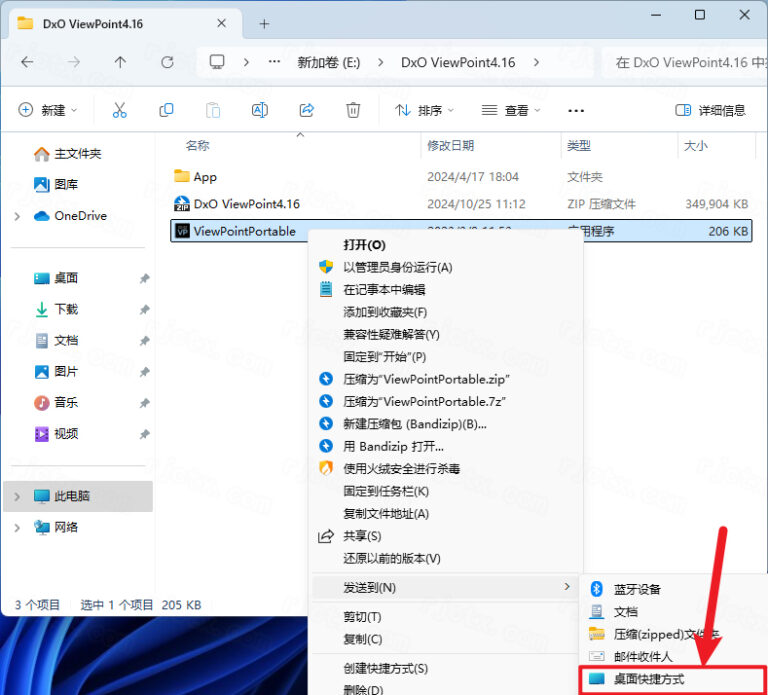Open the 新建 dropdown button
This screenshot has width=768, height=695.
(48, 110)
